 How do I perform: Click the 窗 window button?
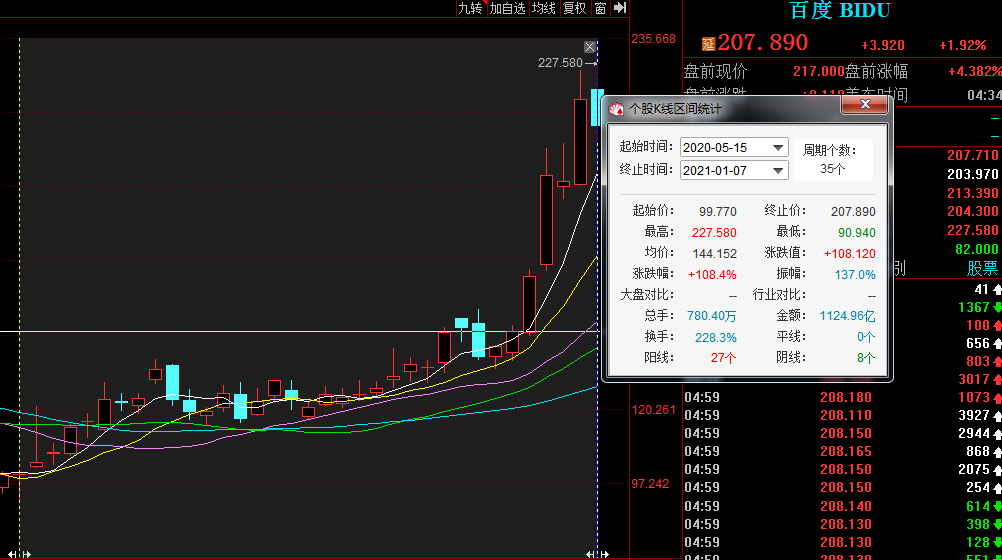600,8
